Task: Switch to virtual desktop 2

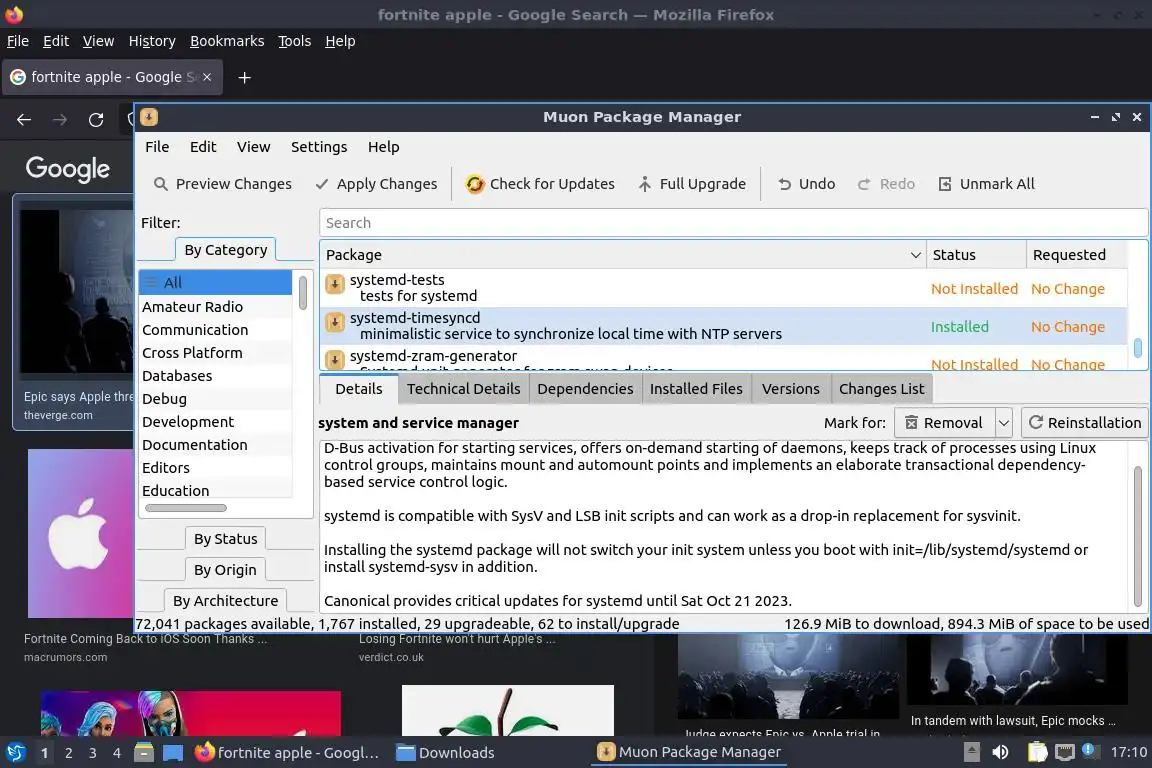Action: click(68, 753)
